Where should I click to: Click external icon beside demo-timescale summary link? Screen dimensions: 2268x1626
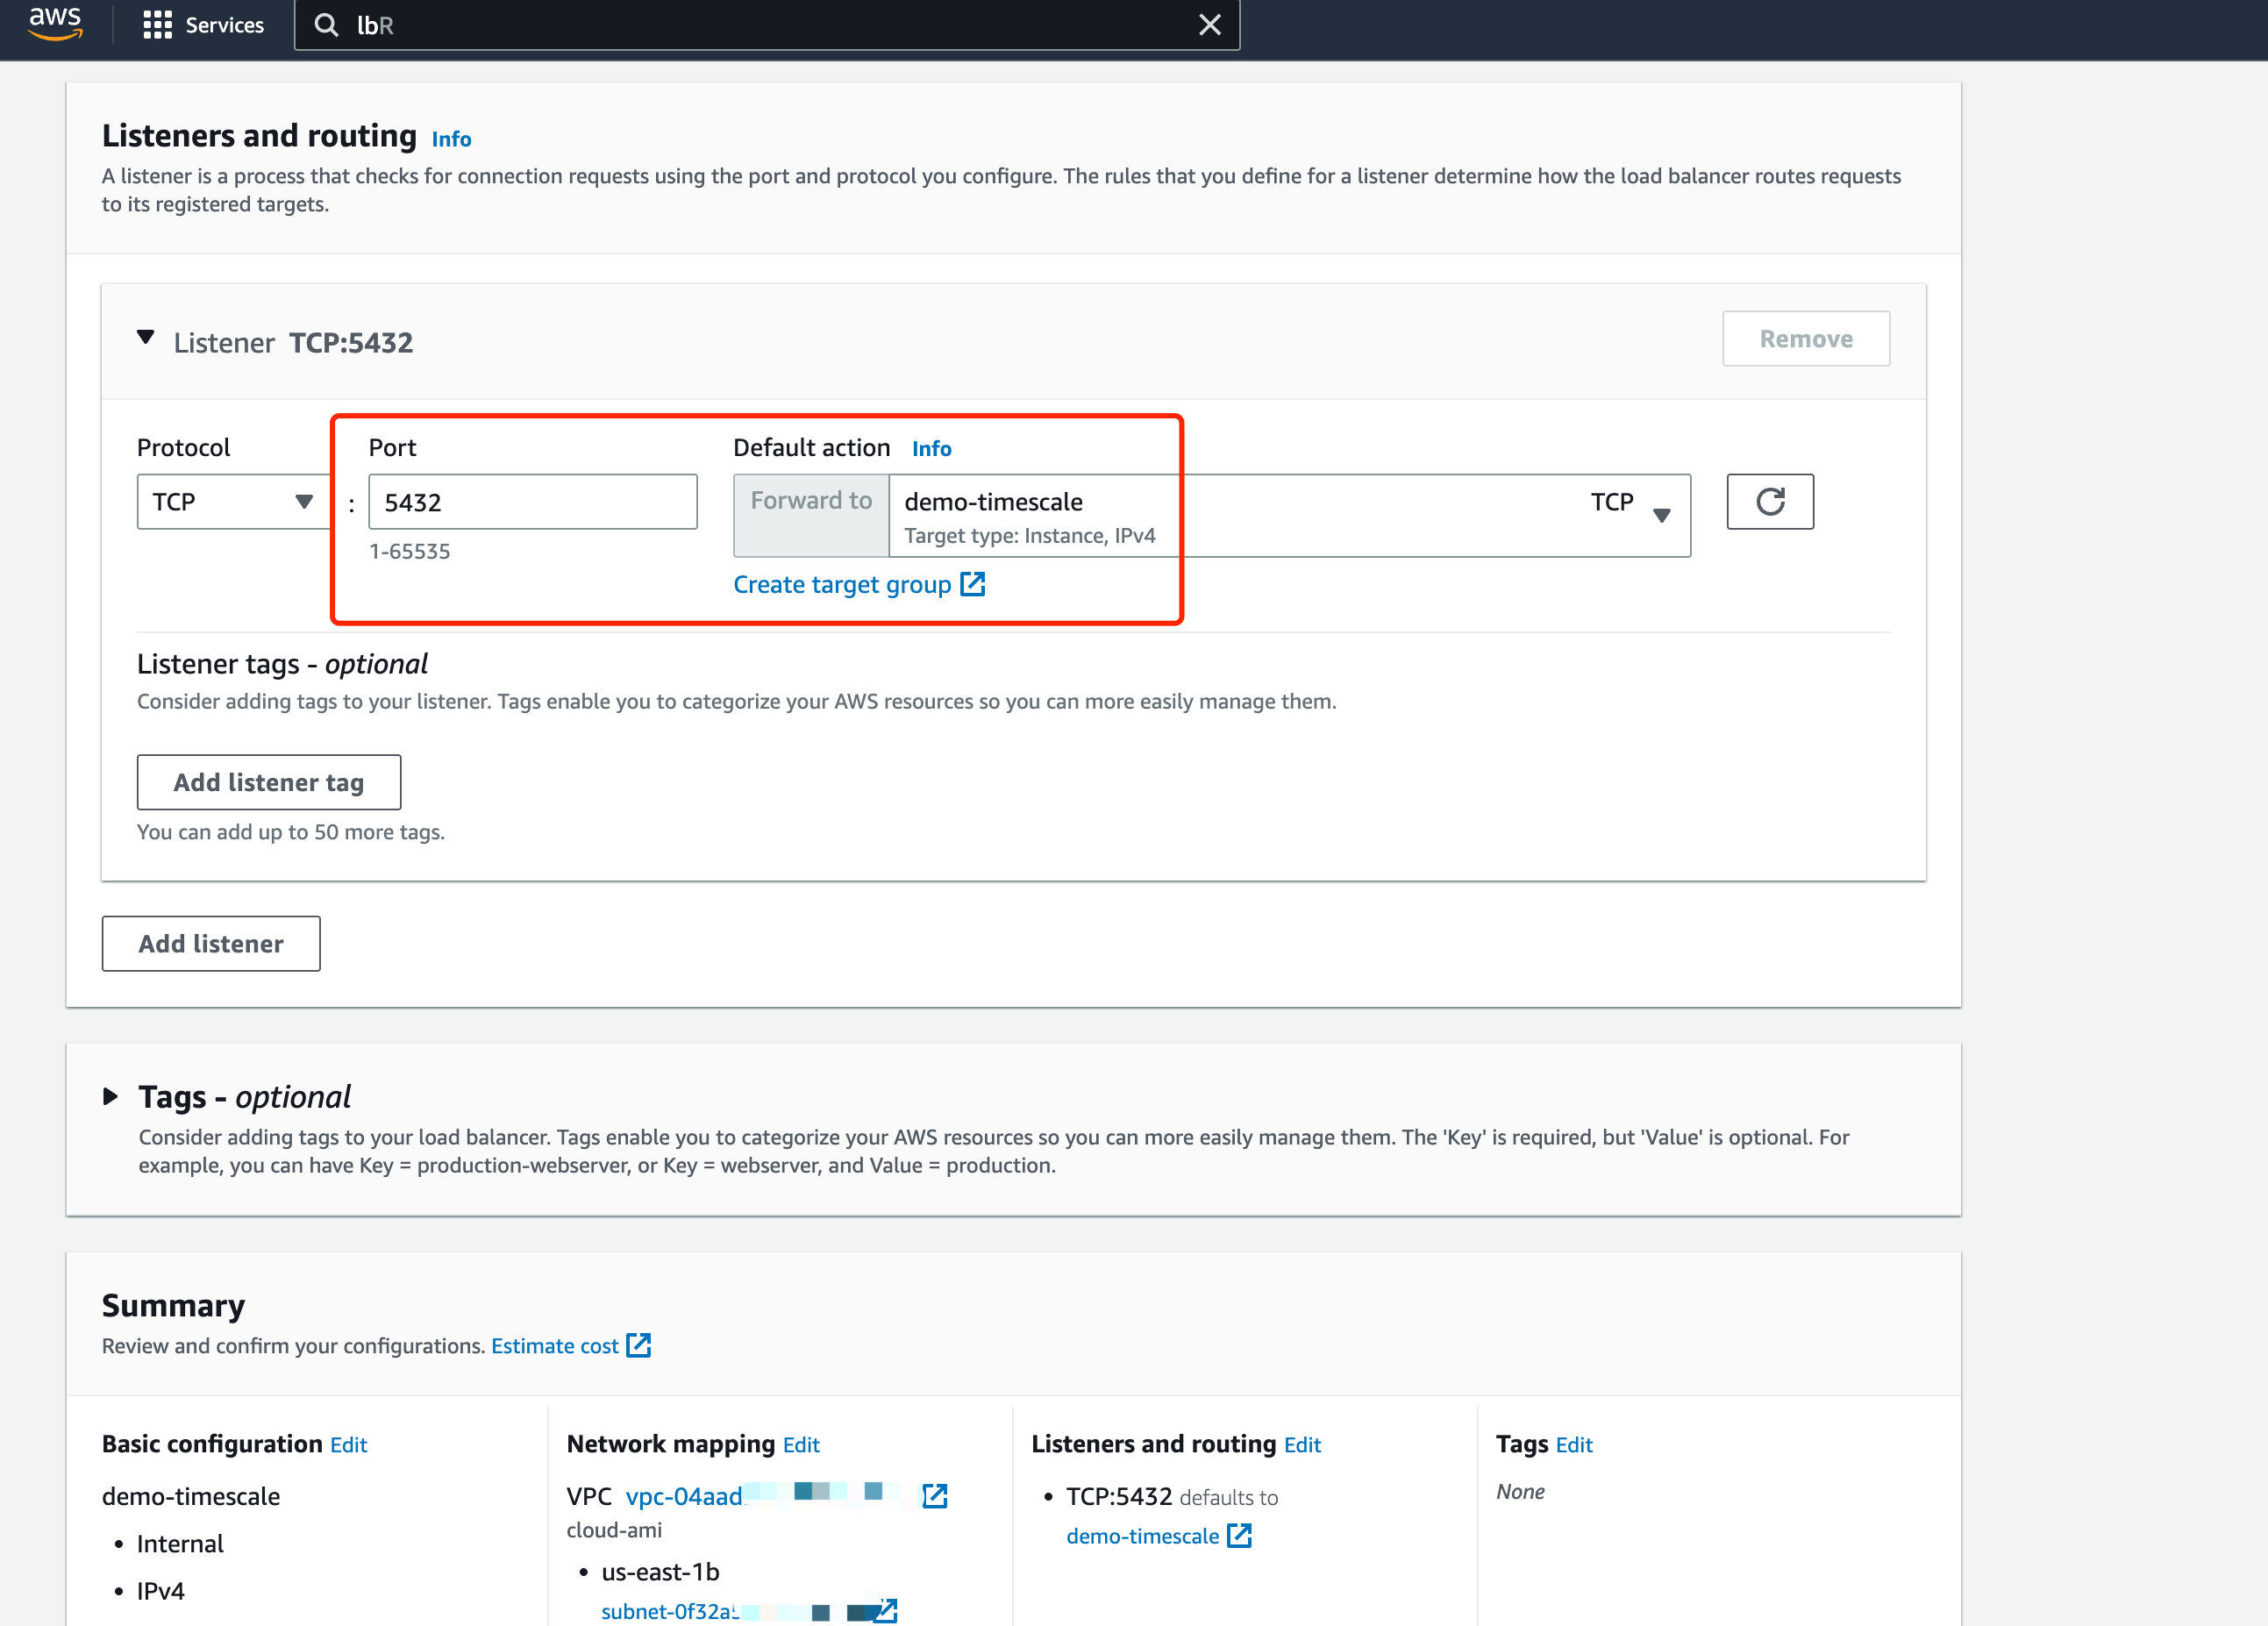pos(1239,1536)
